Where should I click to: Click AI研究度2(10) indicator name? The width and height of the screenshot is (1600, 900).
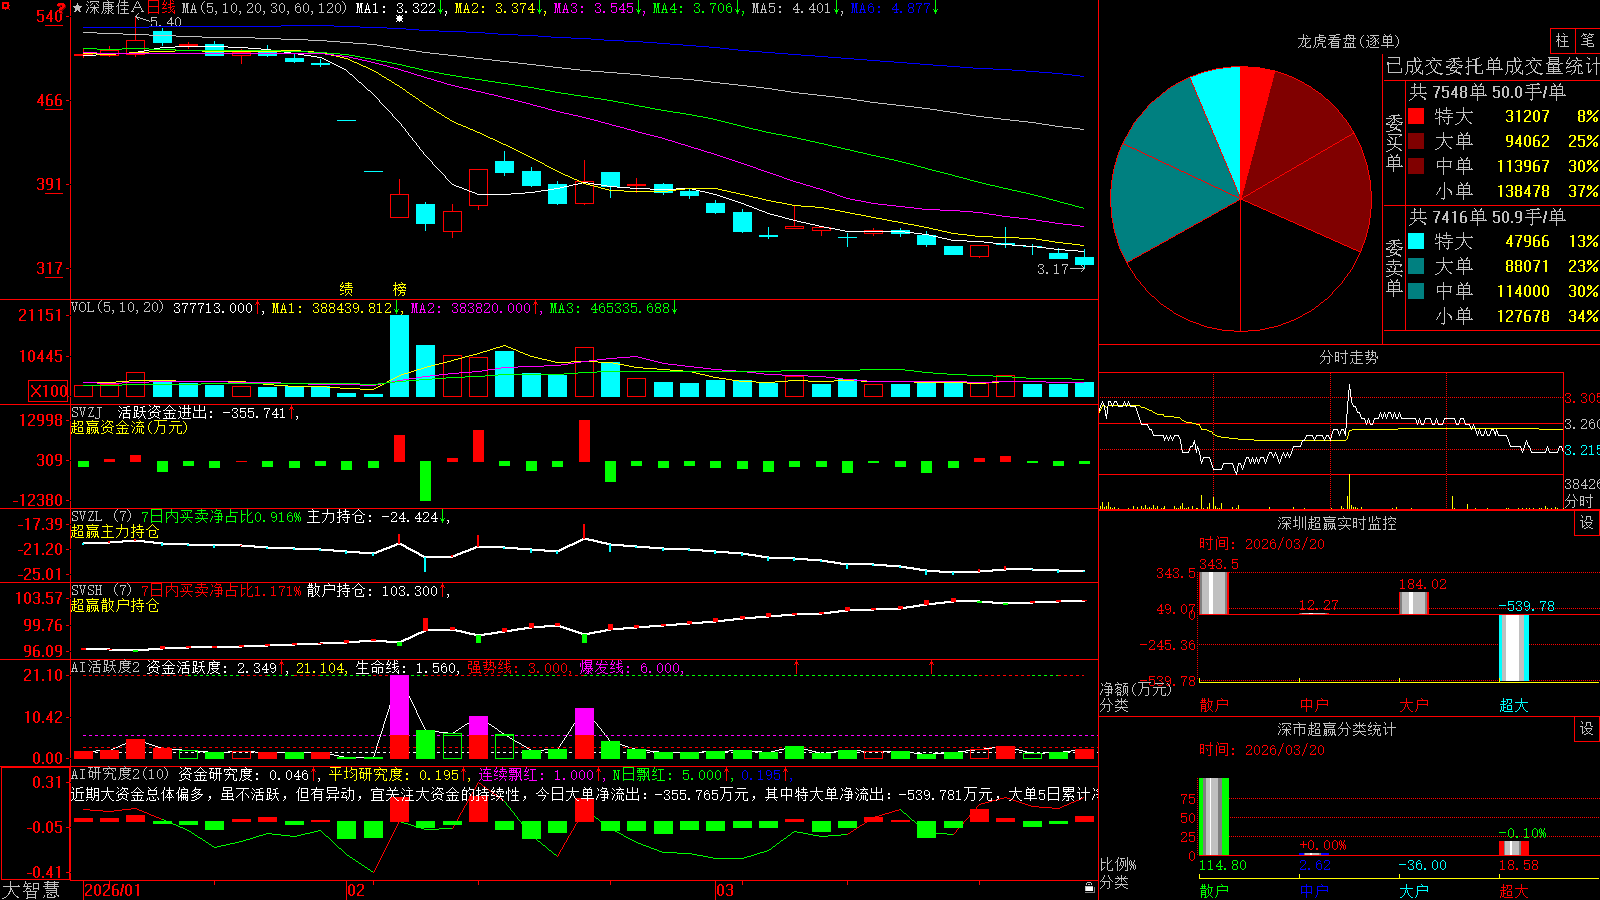121,775
